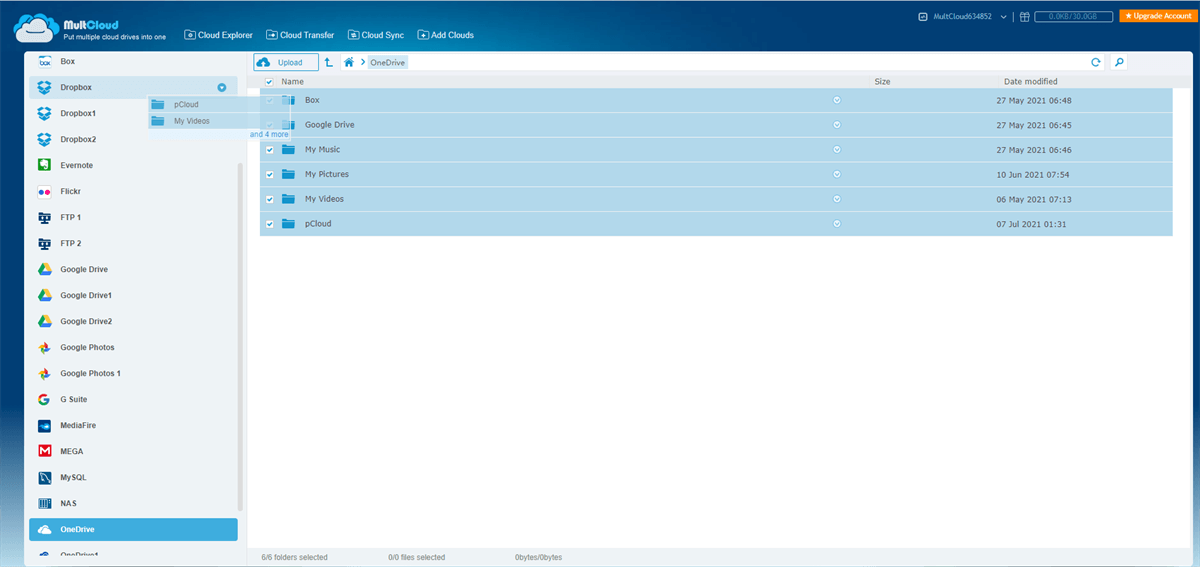
Task: Select Box in the sidebar
Action: click(x=133, y=62)
